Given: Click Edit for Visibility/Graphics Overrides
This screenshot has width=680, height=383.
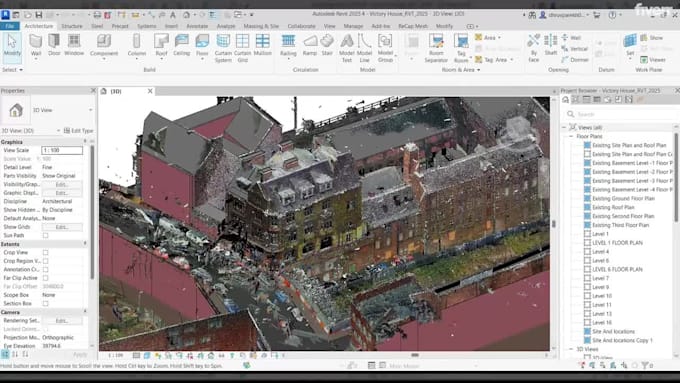Looking at the screenshot, I should coord(62,184).
